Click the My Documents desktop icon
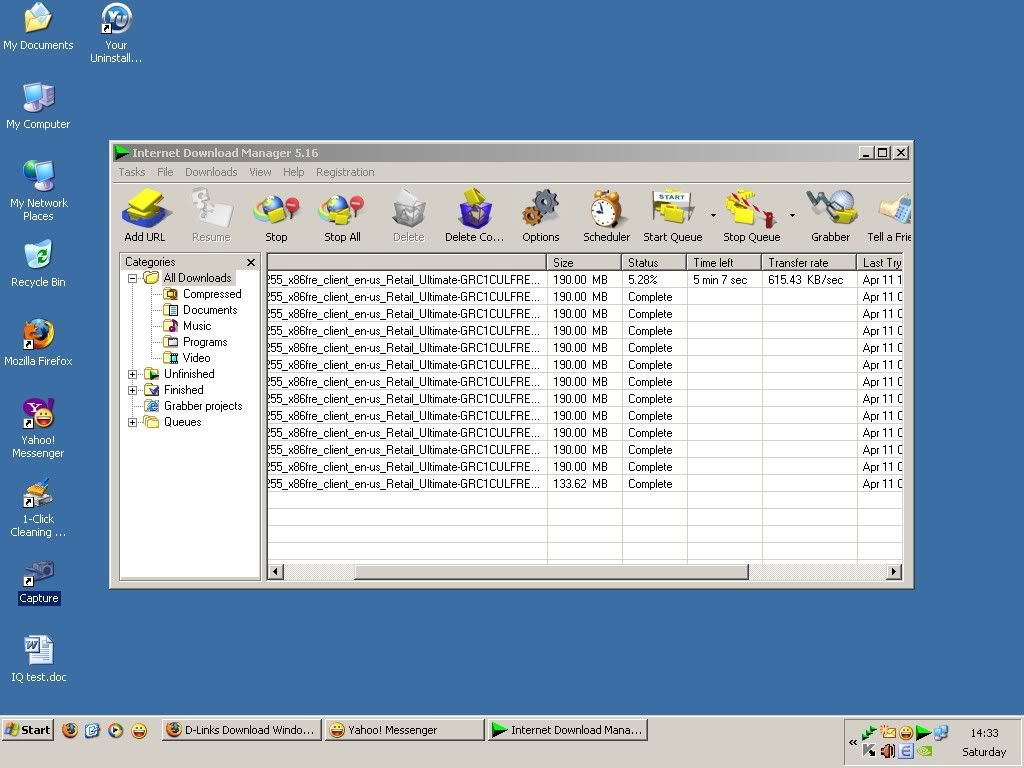Screen dimensions: 1024x768 38,27
